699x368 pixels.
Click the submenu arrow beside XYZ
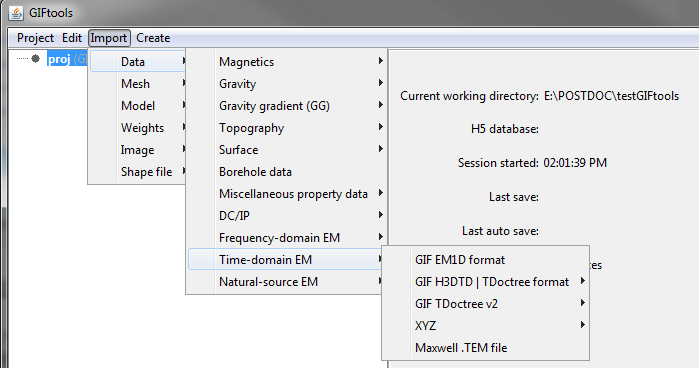coord(582,325)
